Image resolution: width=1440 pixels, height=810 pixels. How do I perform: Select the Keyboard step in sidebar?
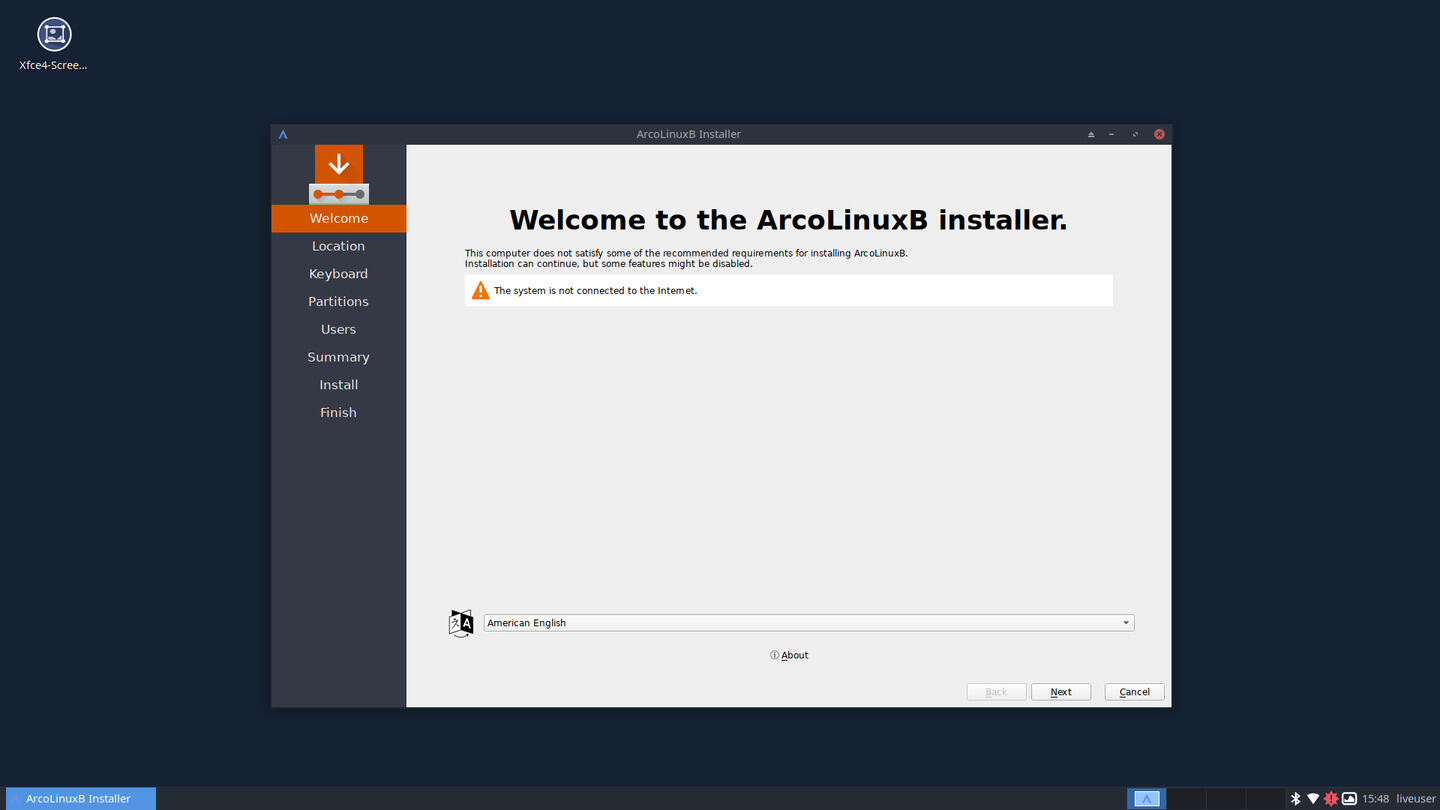pyautogui.click(x=339, y=274)
